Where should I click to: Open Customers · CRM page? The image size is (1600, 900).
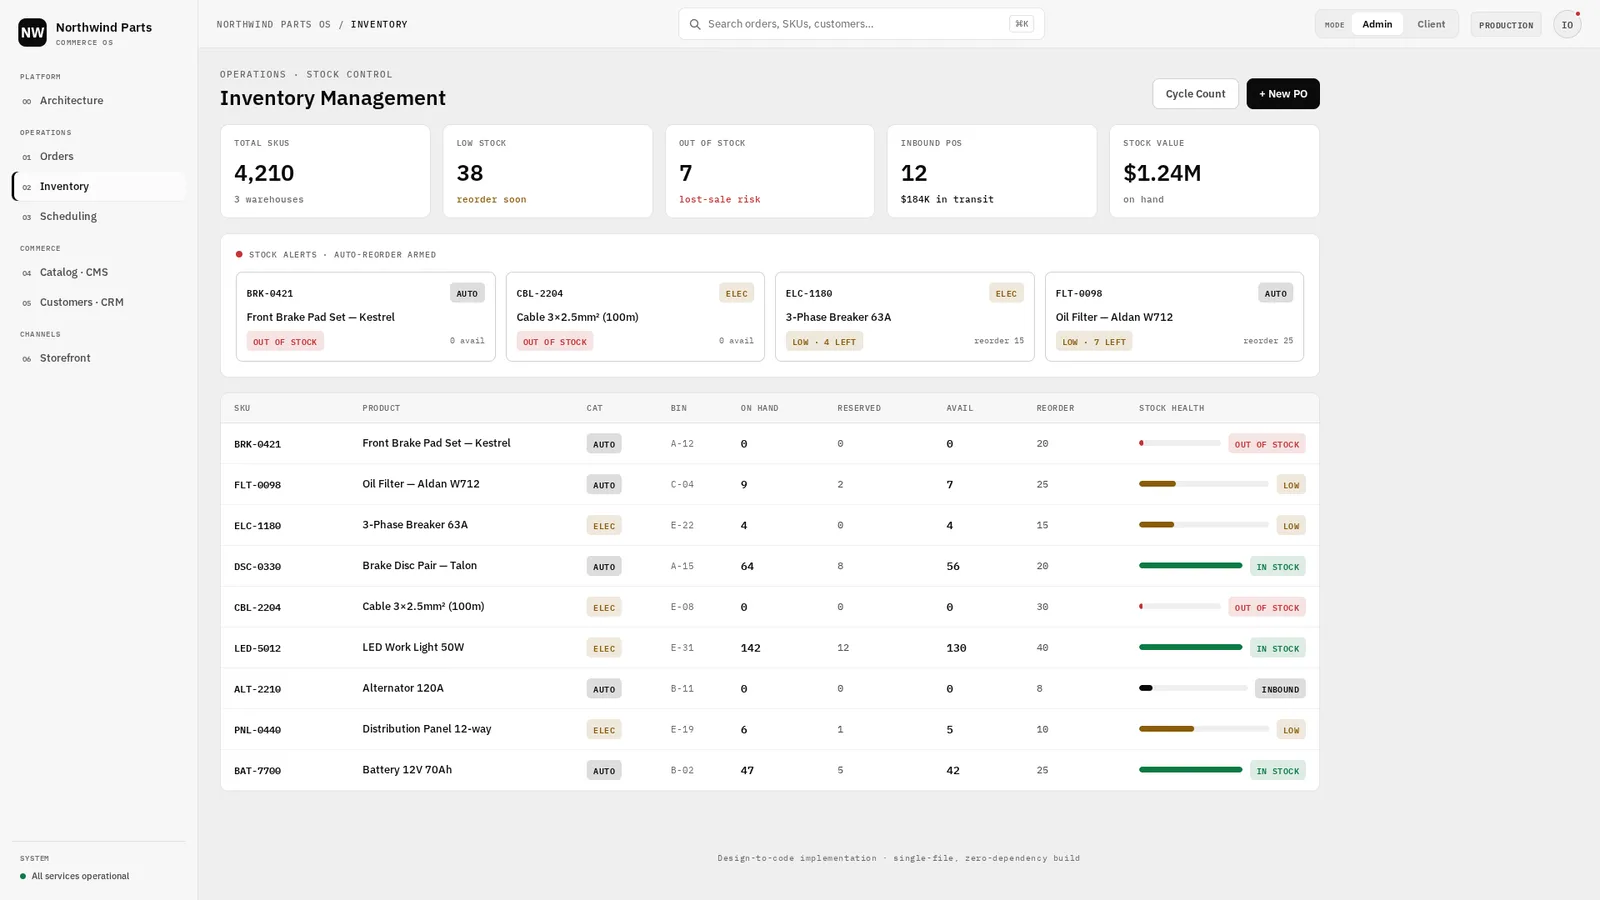98,302
